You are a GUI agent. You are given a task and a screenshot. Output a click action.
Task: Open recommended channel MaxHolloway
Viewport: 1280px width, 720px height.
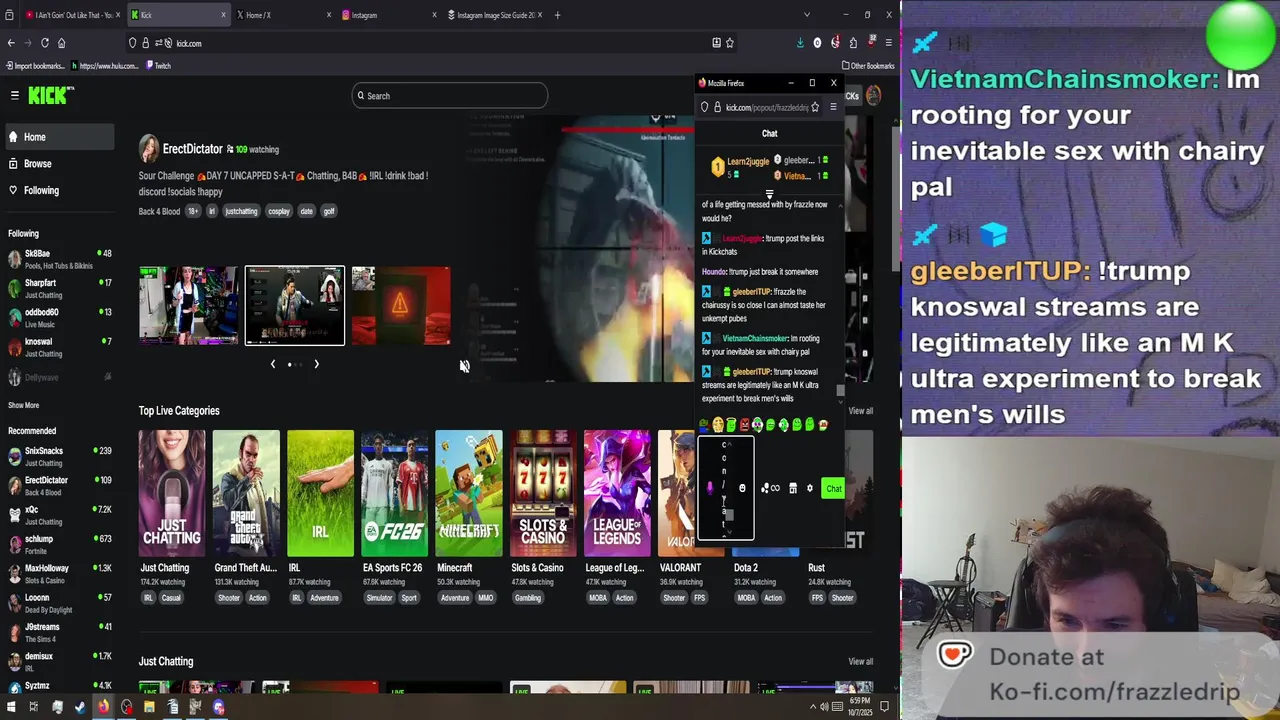click(60, 574)
